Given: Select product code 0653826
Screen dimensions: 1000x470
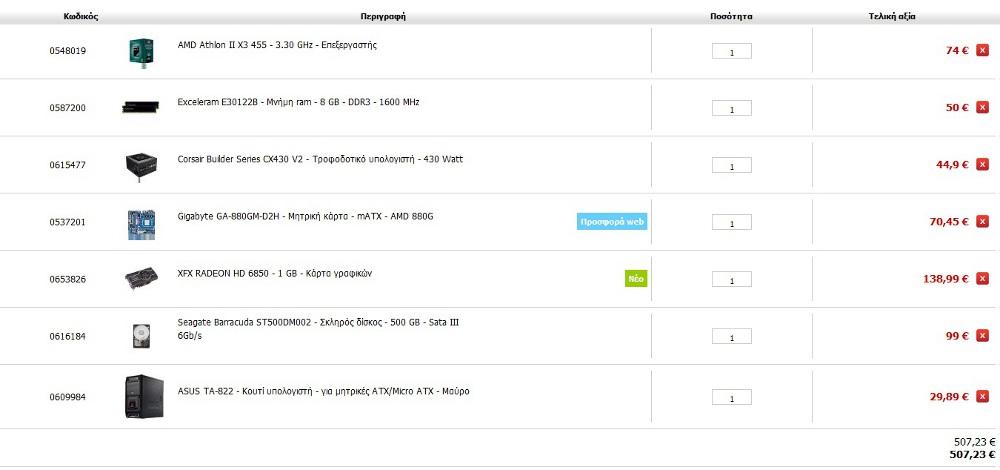Looking at the screenshot, I should click(68, 279).
